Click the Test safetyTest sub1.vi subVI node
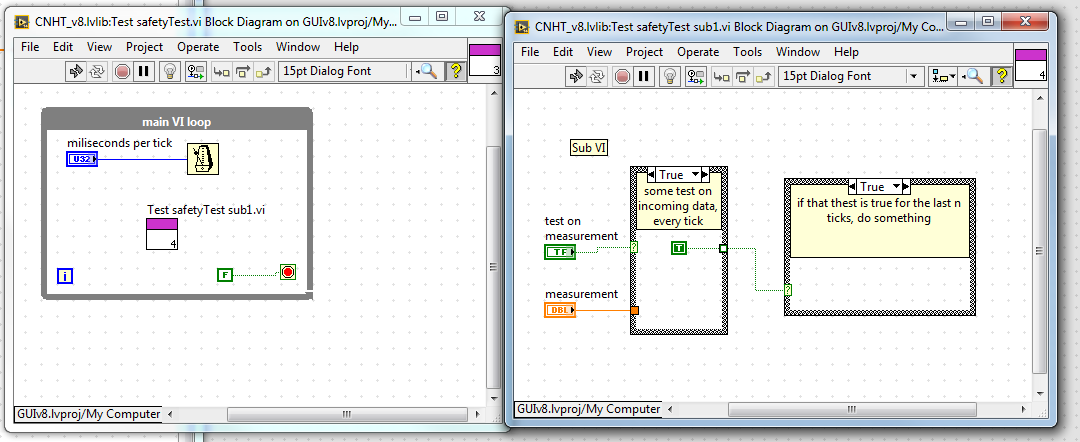The image size is (1080, 442). (162, 234)
